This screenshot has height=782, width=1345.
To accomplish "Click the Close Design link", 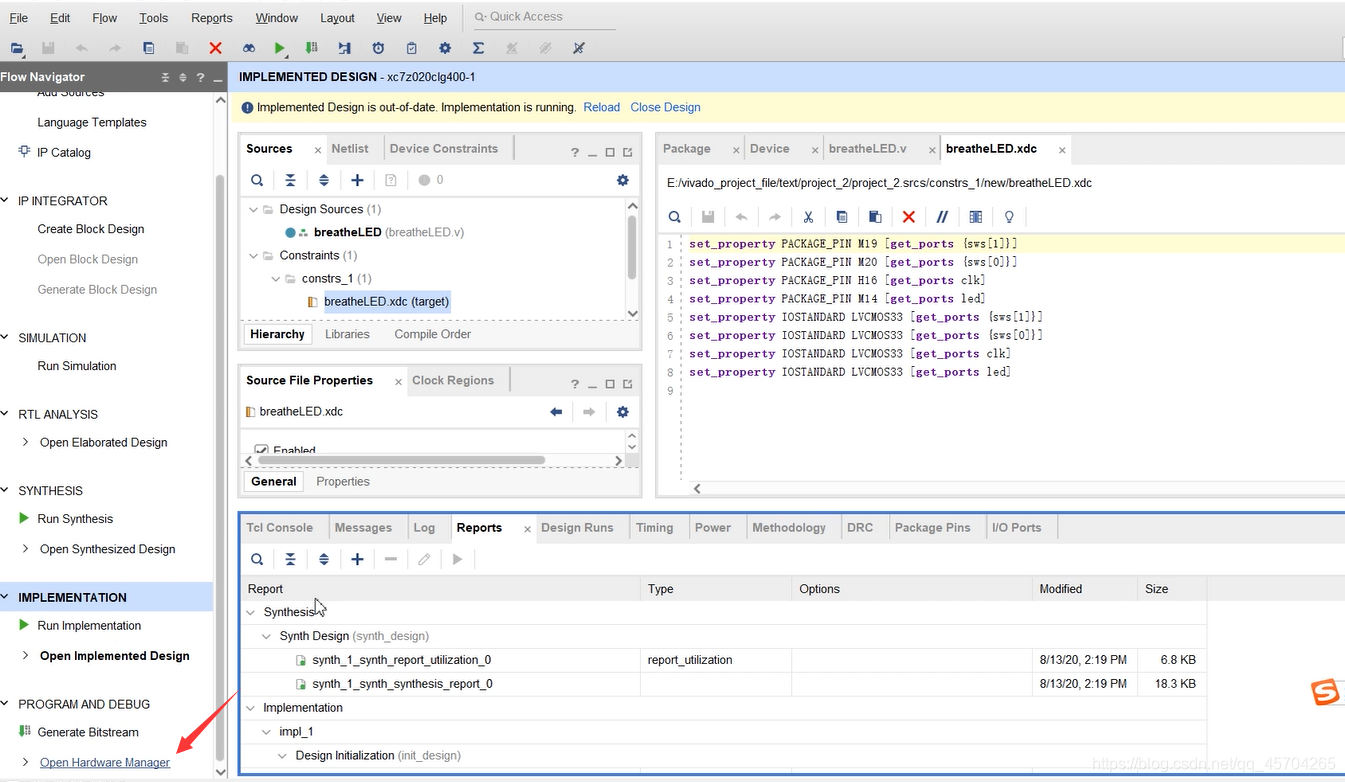I will [x=665, y=107].
